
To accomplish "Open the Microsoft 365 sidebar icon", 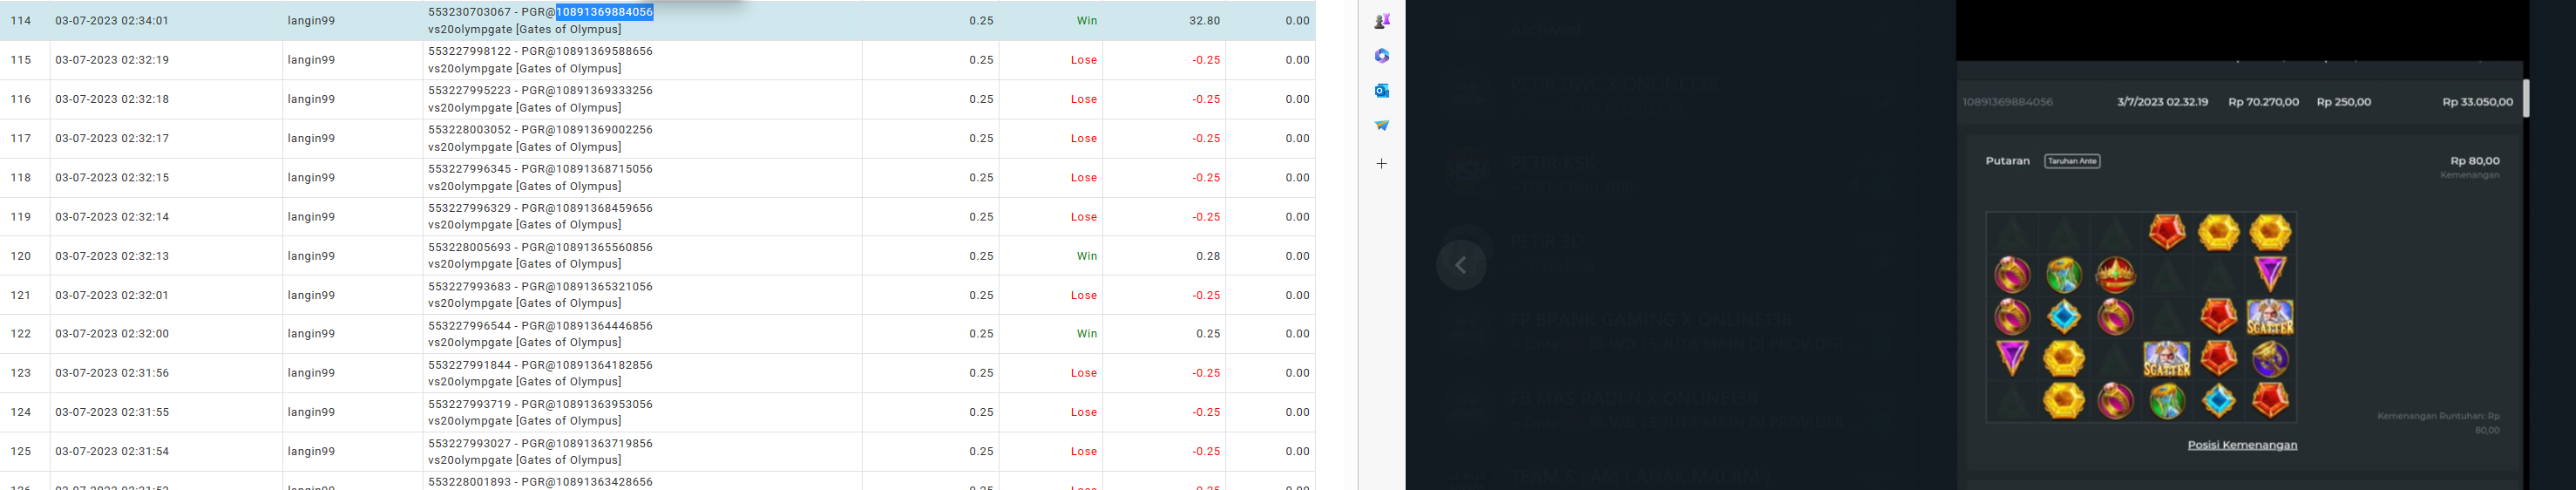I will pos(1382,56).
